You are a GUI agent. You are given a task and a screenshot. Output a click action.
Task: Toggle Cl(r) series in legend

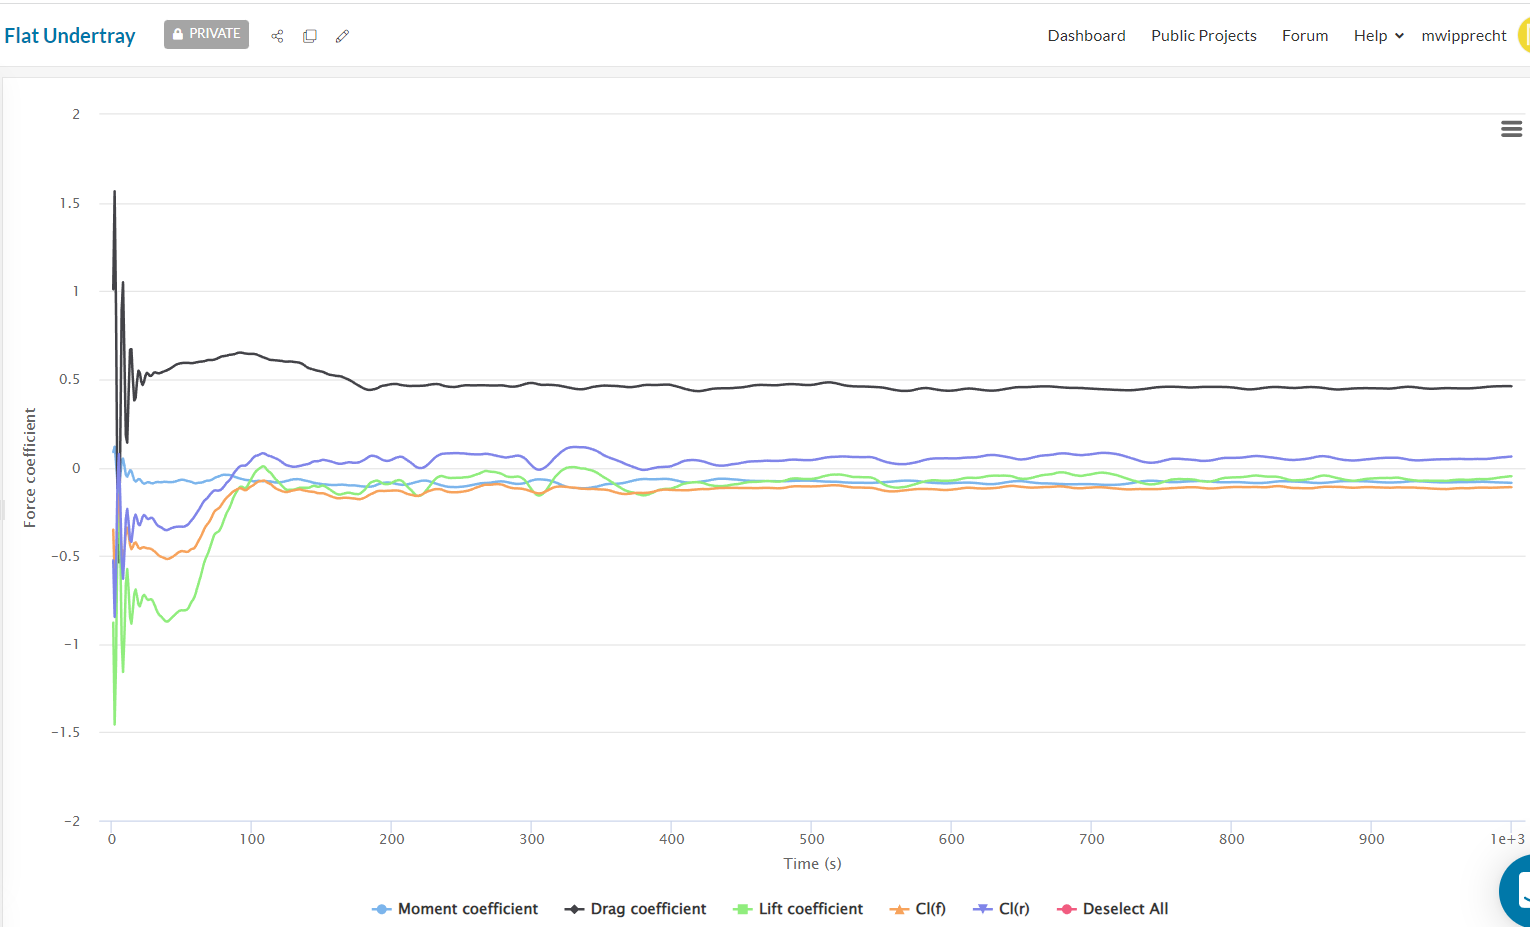tap(1002, 909)
